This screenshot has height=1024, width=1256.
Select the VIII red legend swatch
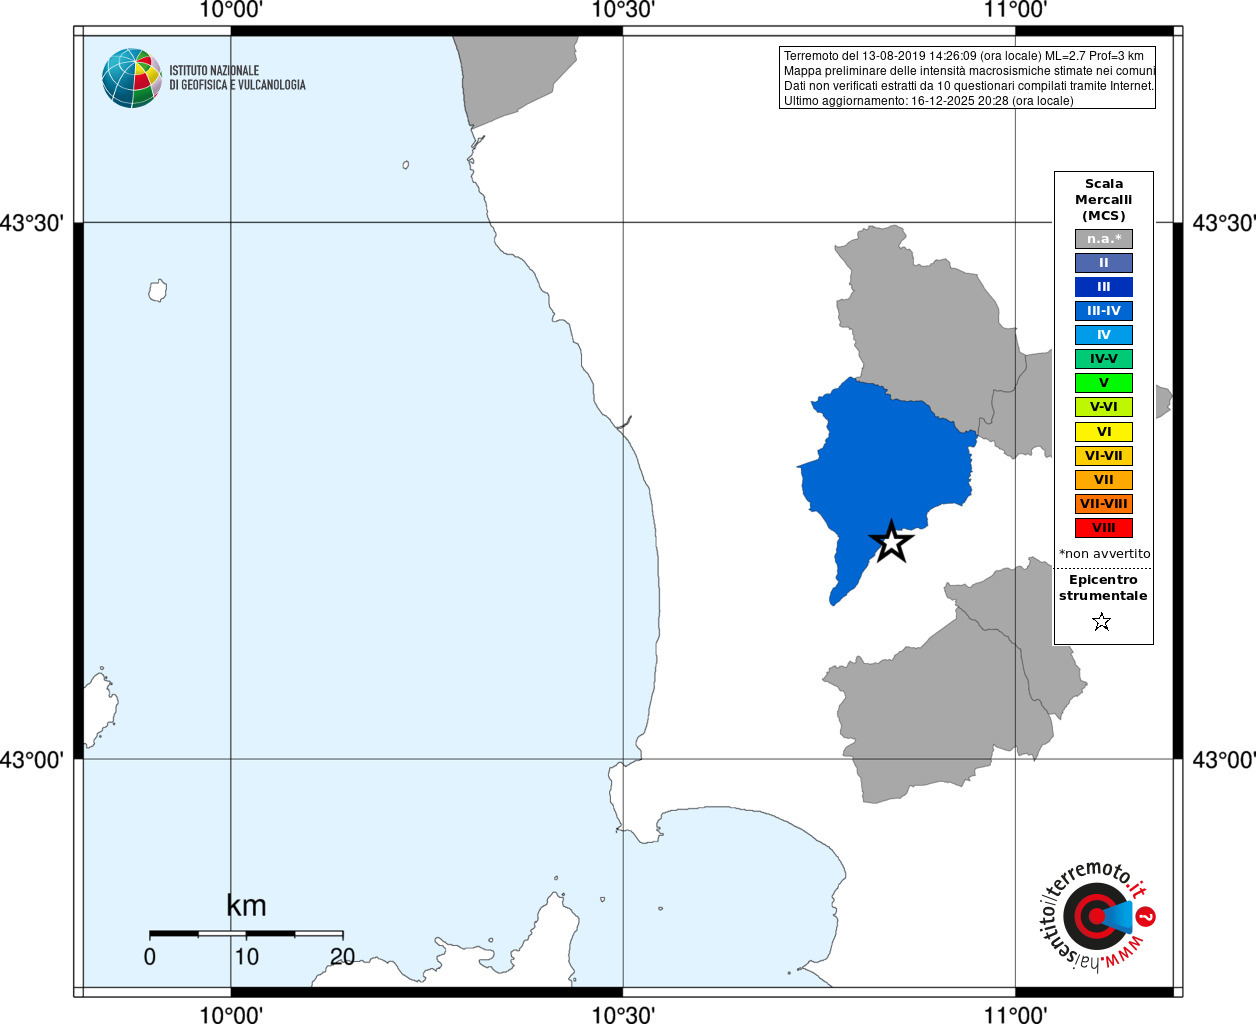pyautogui.click(x=1104, y=528)
